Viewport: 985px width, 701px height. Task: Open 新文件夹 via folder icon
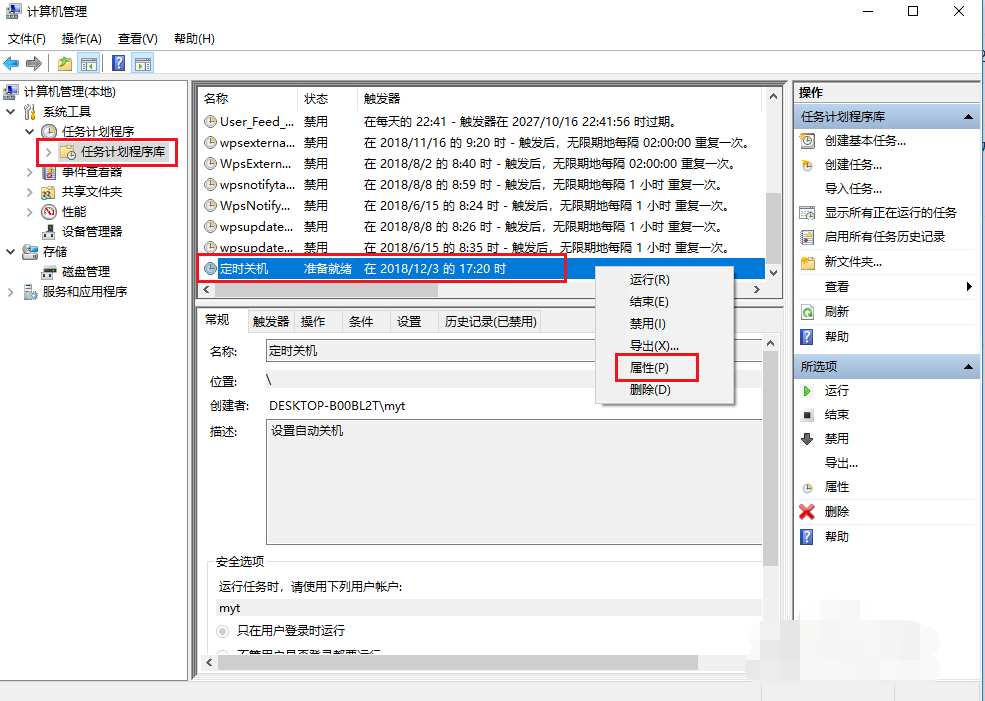point(806,262)
